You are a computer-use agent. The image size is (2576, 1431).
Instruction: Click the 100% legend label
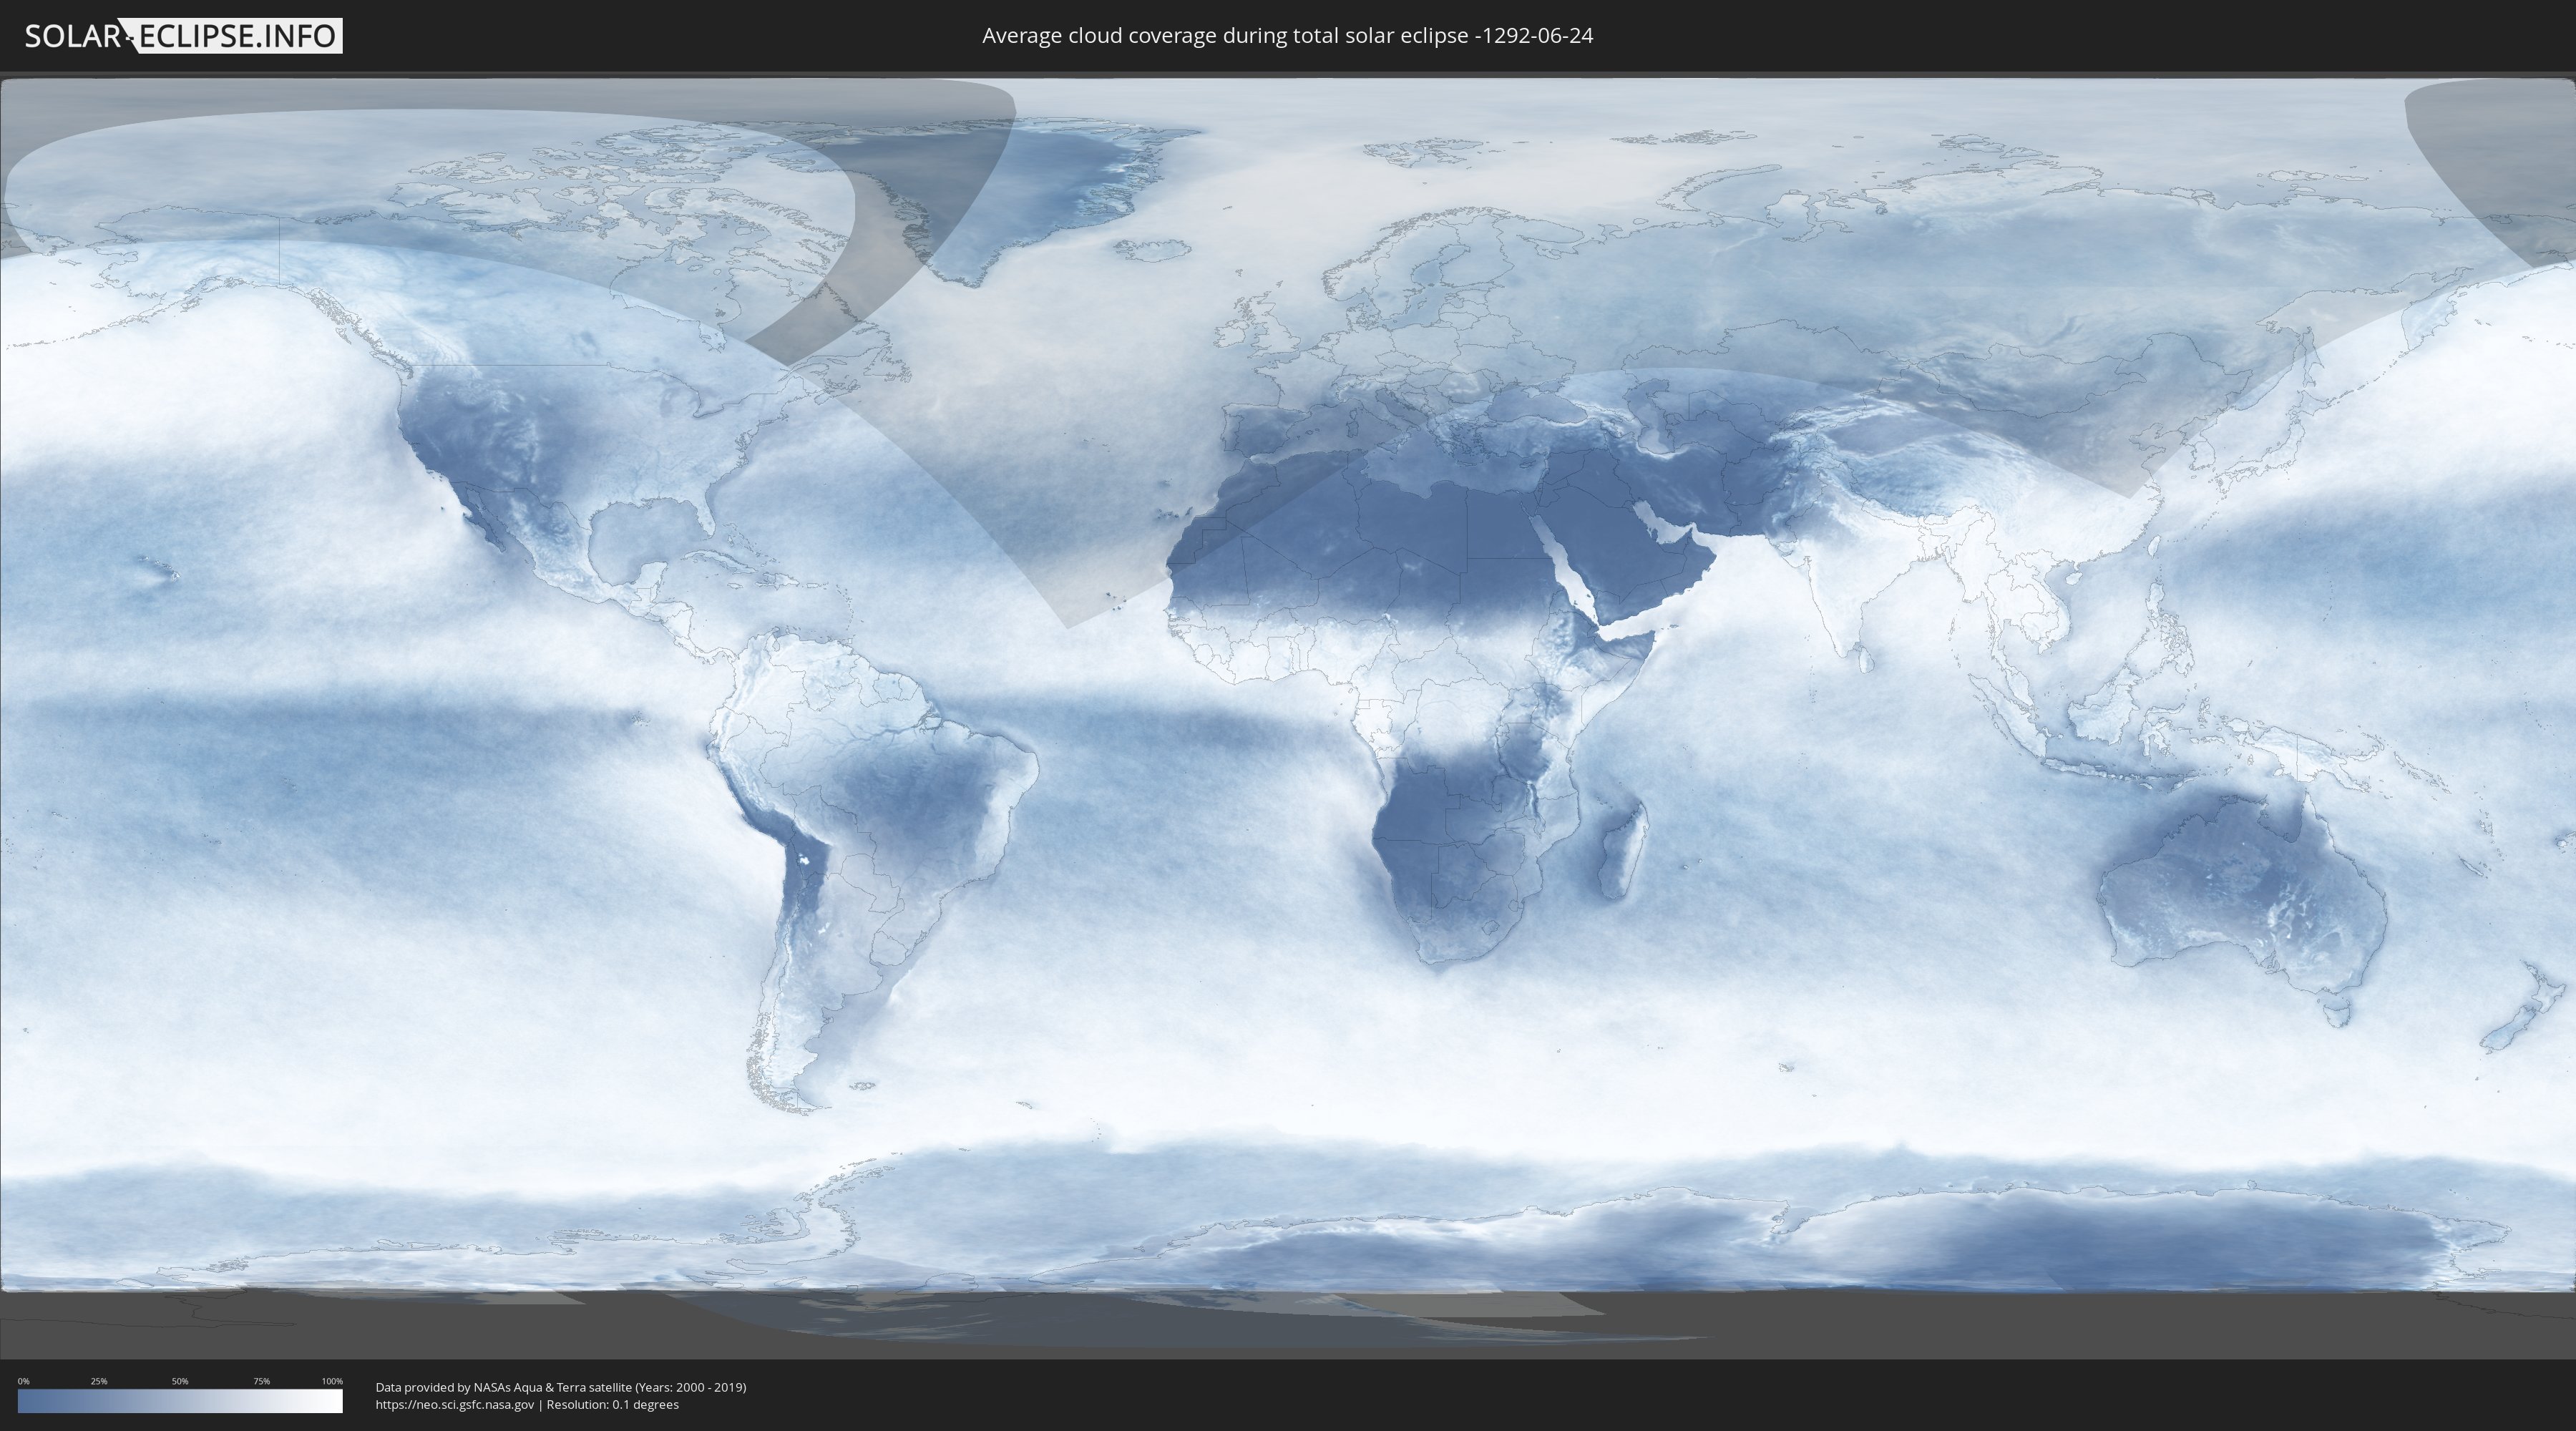[332, 1381]
